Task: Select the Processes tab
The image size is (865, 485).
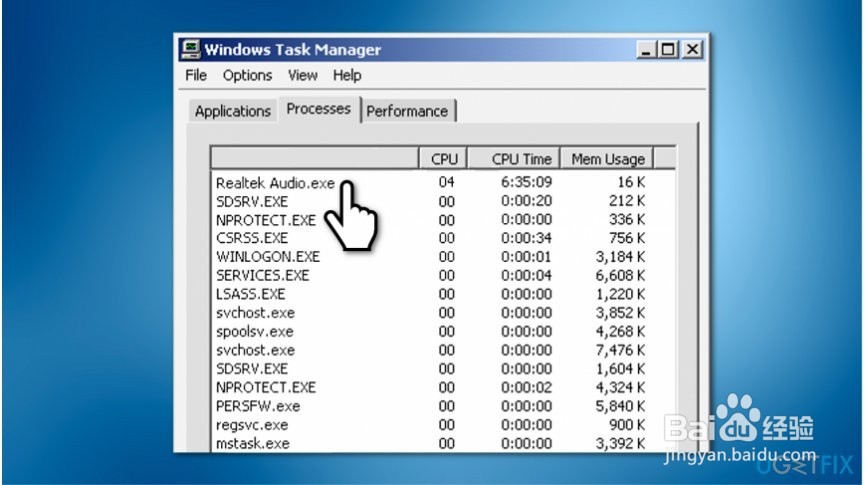Action: (318, 109)
